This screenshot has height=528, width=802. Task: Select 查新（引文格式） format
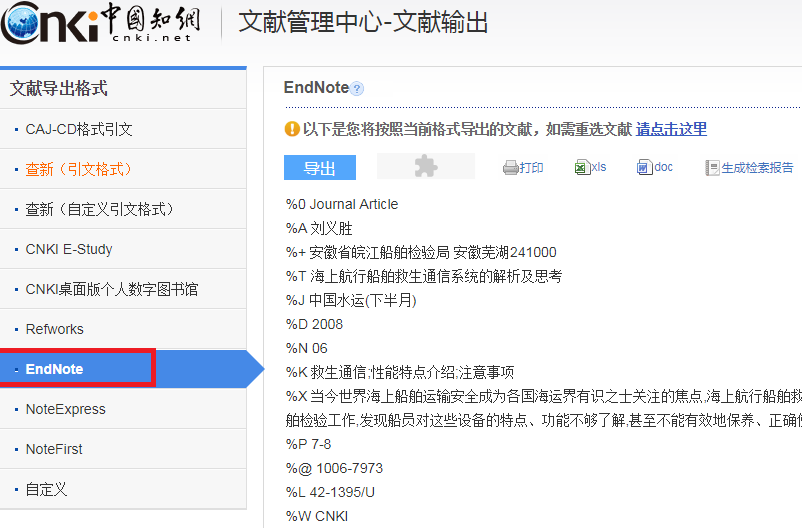[x=123, y=169]
